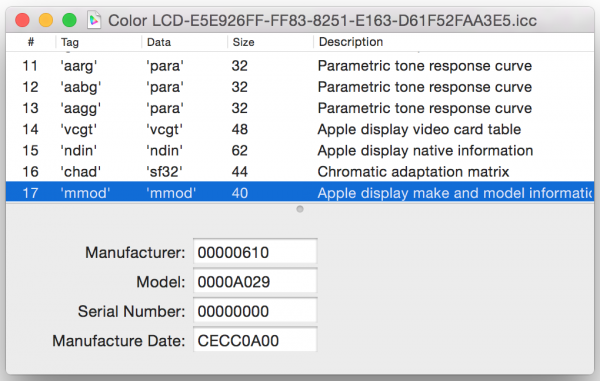Screen dimensions: 600x381
Task: Click the Serial Number field
Action: tap(255, 311)
